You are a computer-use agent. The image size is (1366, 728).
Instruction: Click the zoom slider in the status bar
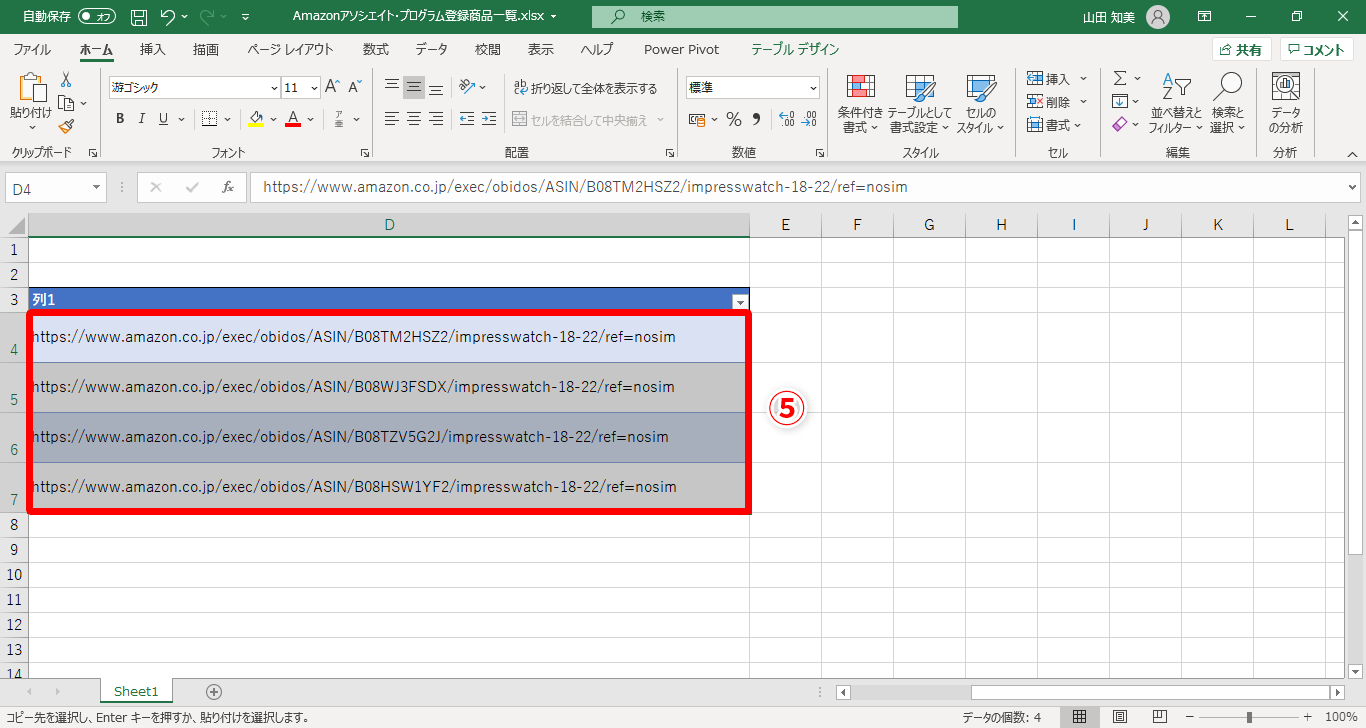tap(1250, 717)
